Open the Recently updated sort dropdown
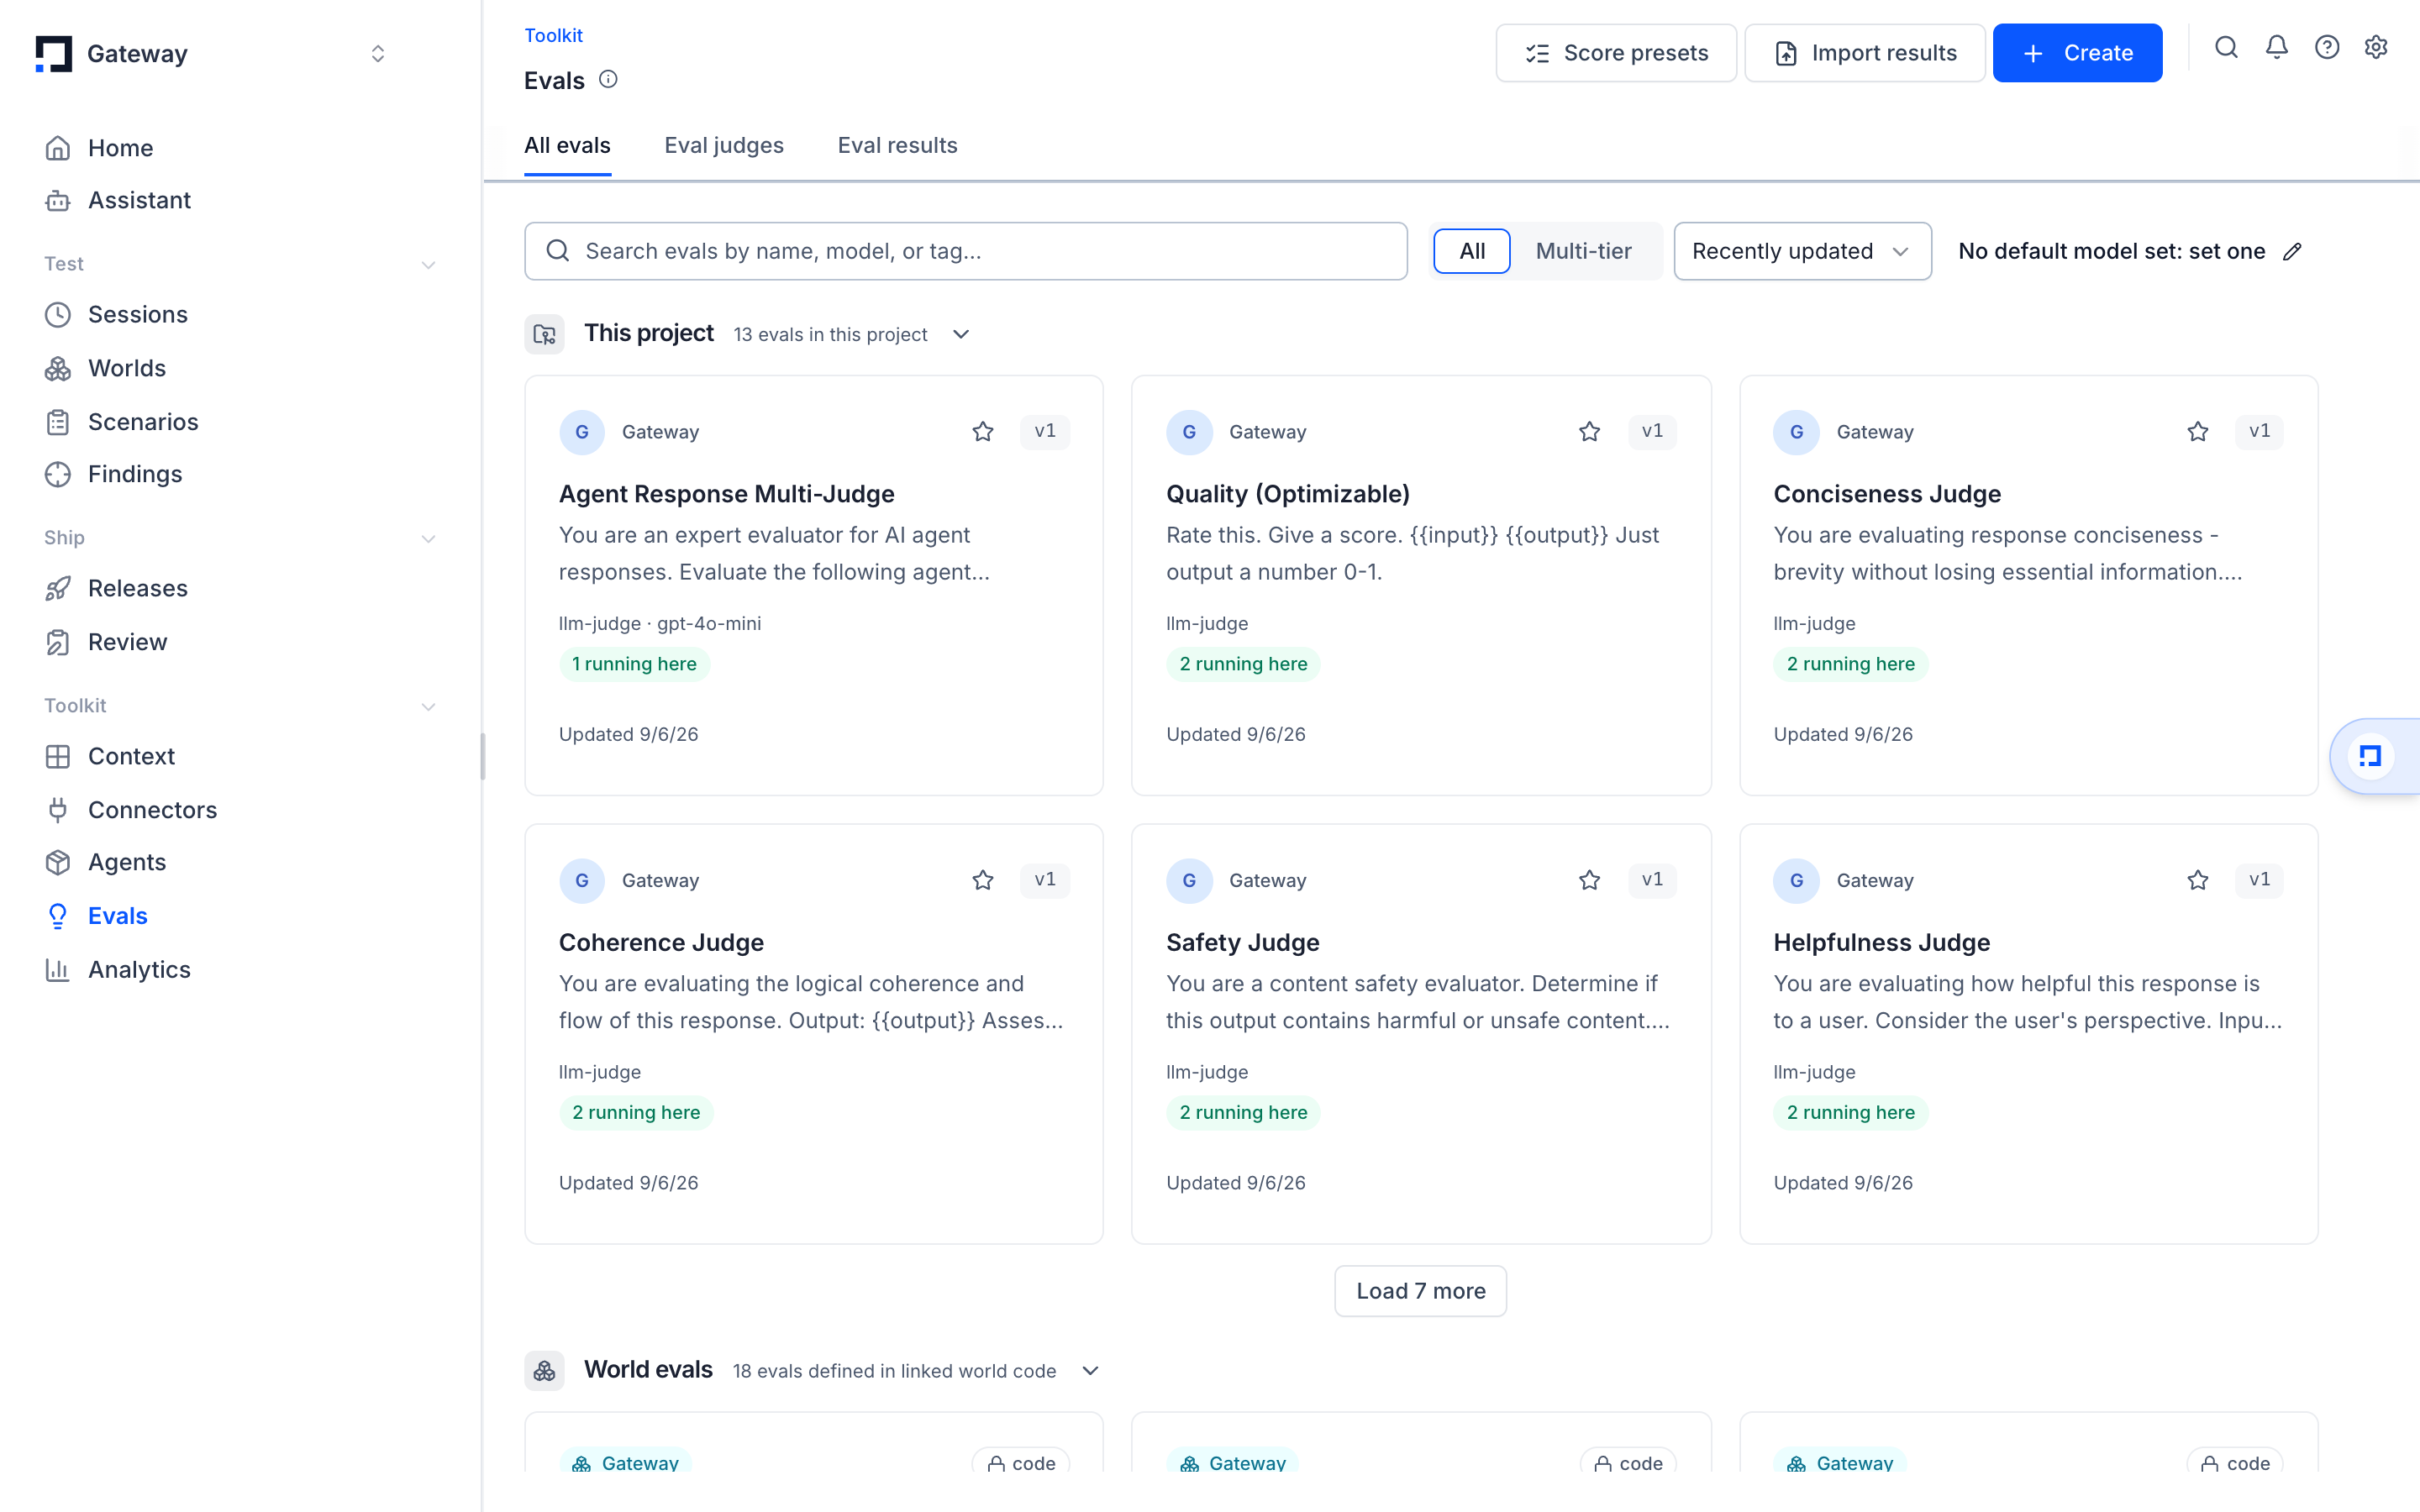The height and width of the screenshot is (1512, 2420). click(1802, 251)
